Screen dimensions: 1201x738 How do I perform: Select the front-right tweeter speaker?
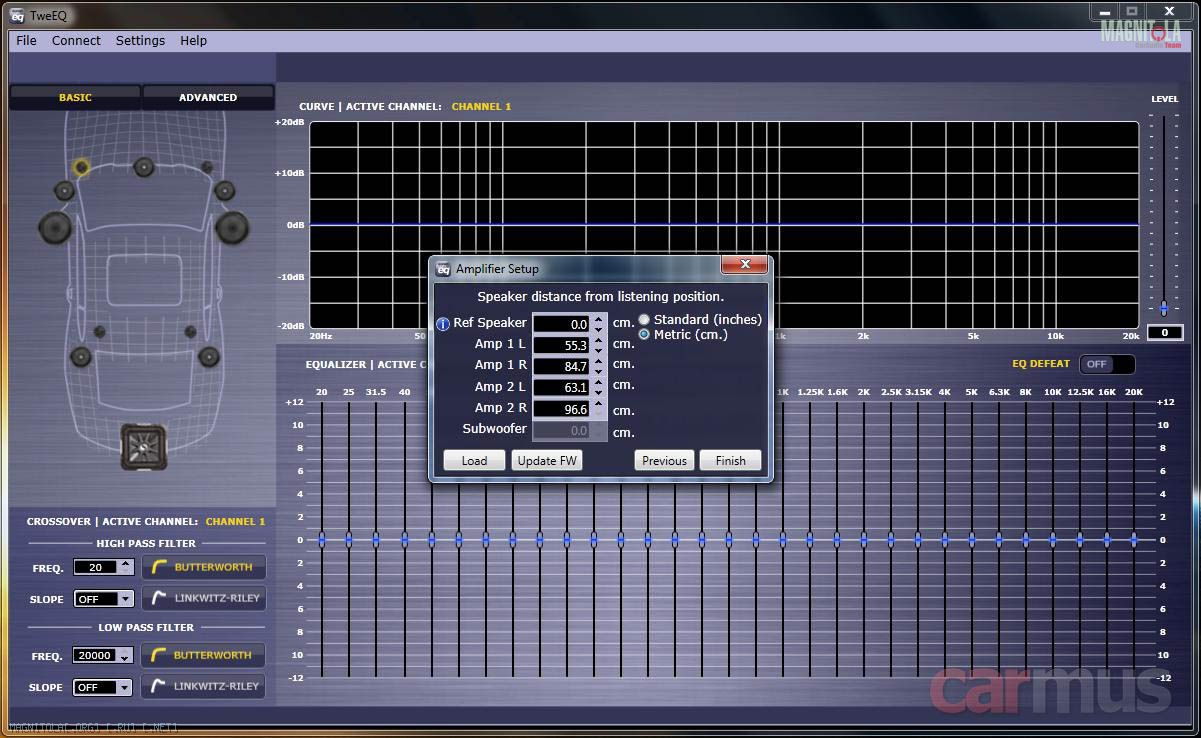tap(206, 167)
